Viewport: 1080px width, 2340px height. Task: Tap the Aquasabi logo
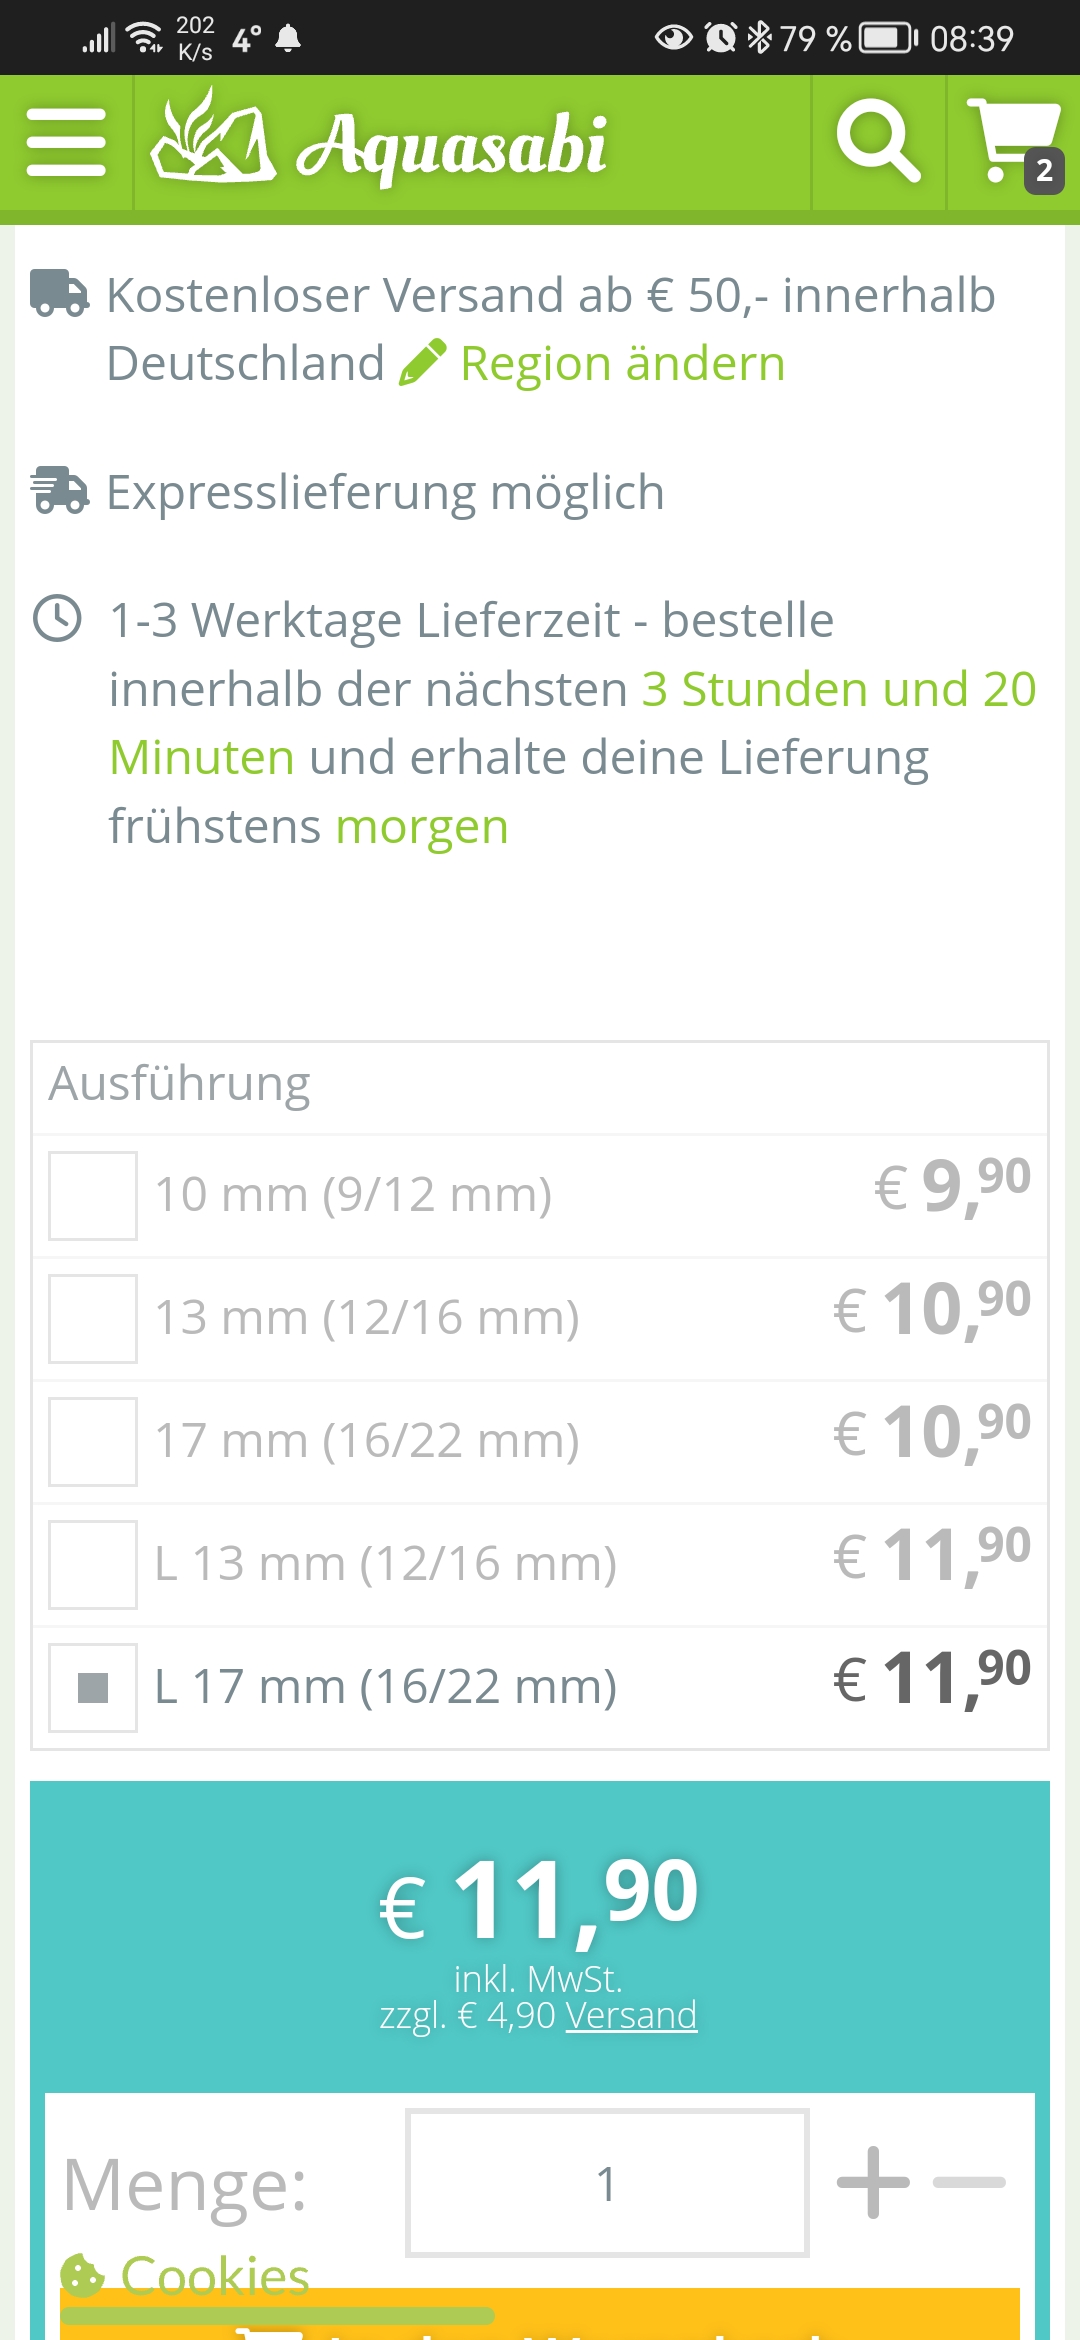380,143
